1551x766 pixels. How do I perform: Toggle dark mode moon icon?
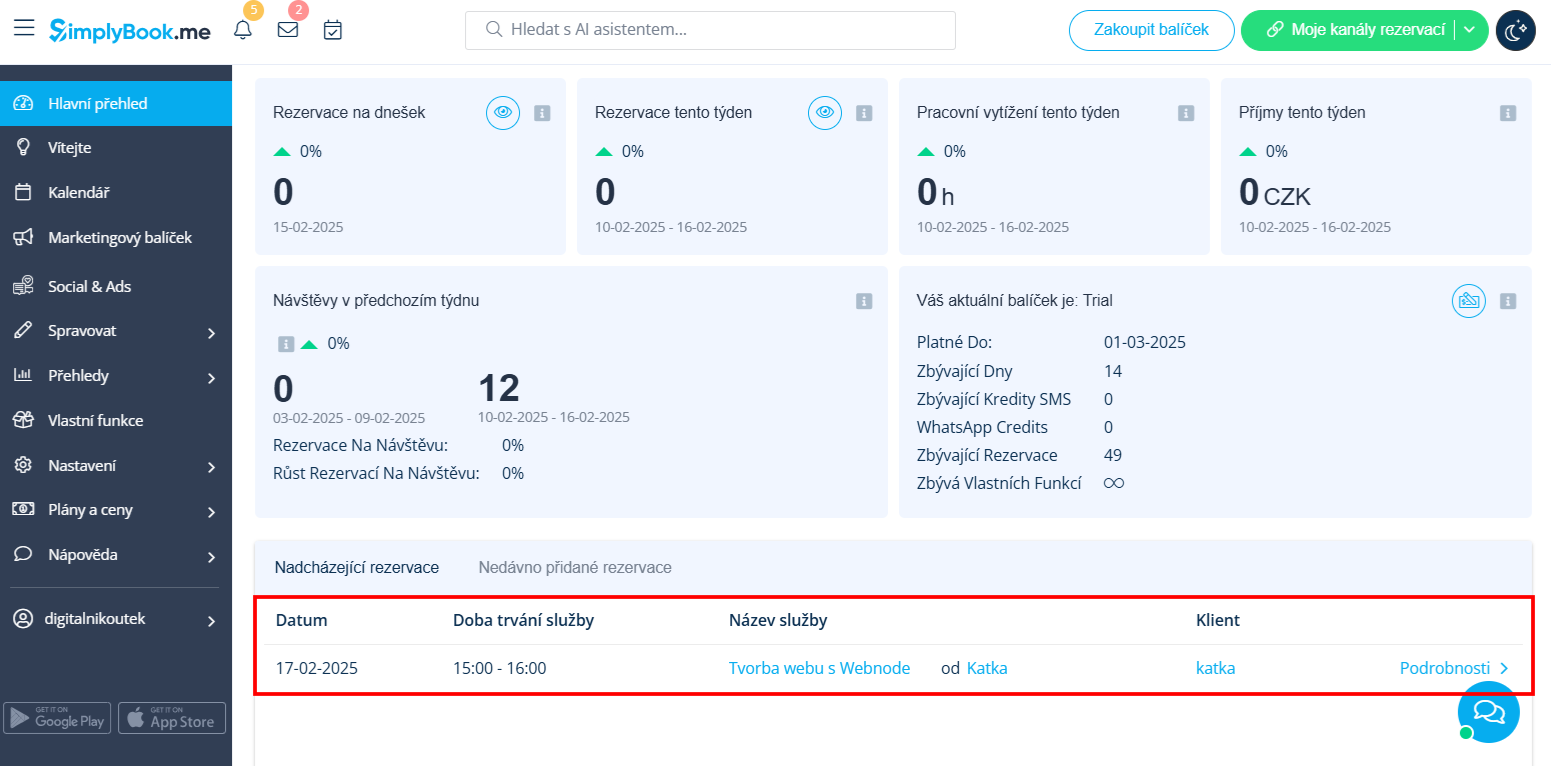point(1515,30)
